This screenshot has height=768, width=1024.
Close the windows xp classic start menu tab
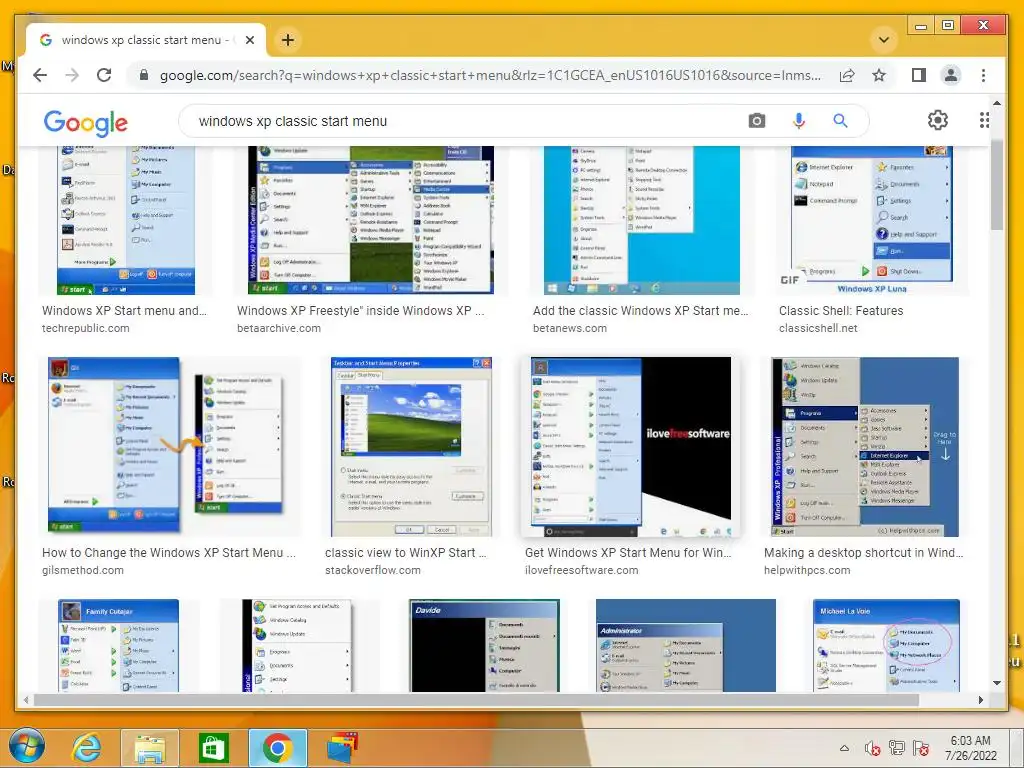pyautogui.click(x=249, y=40)
